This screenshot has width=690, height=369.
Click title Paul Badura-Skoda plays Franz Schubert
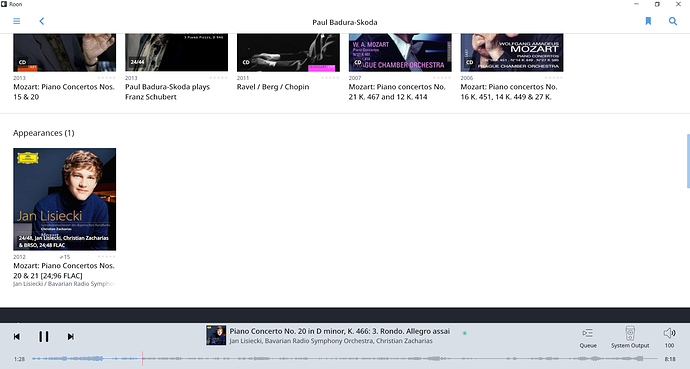(x=168, y=92)
